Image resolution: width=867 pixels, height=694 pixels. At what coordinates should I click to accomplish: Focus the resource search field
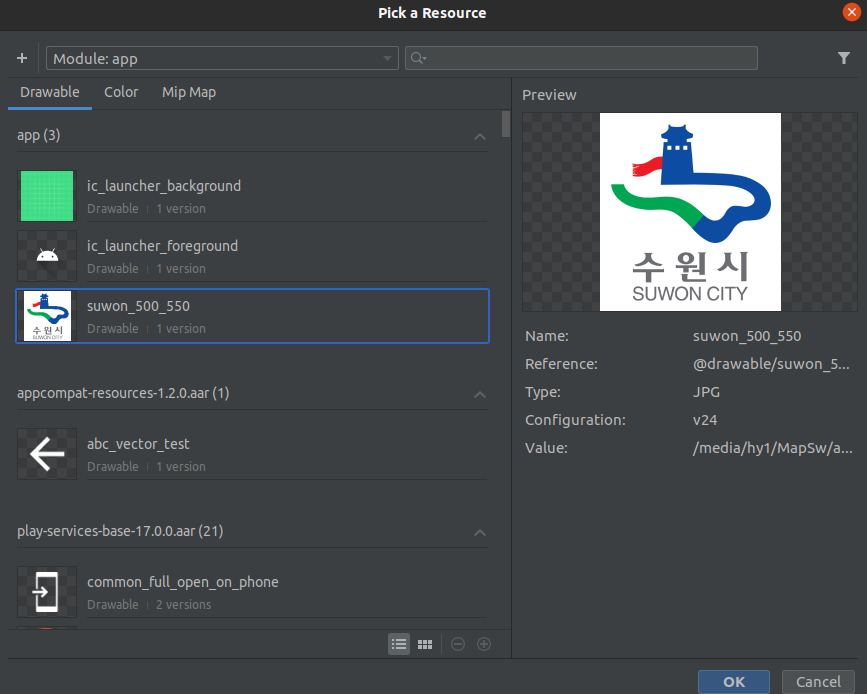(581, 58)
